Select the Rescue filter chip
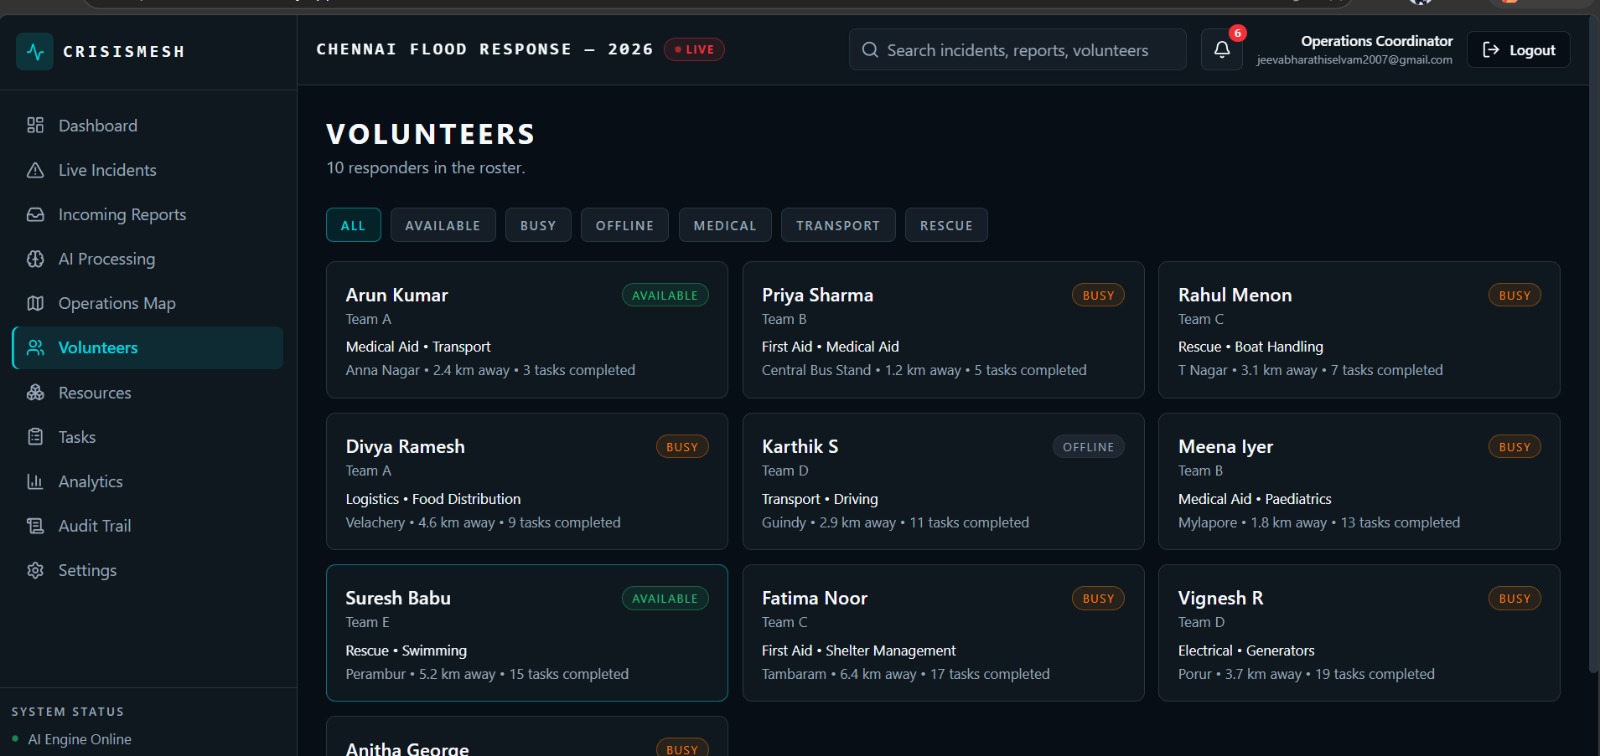The image size is (1600, 756). click(946, 225)
